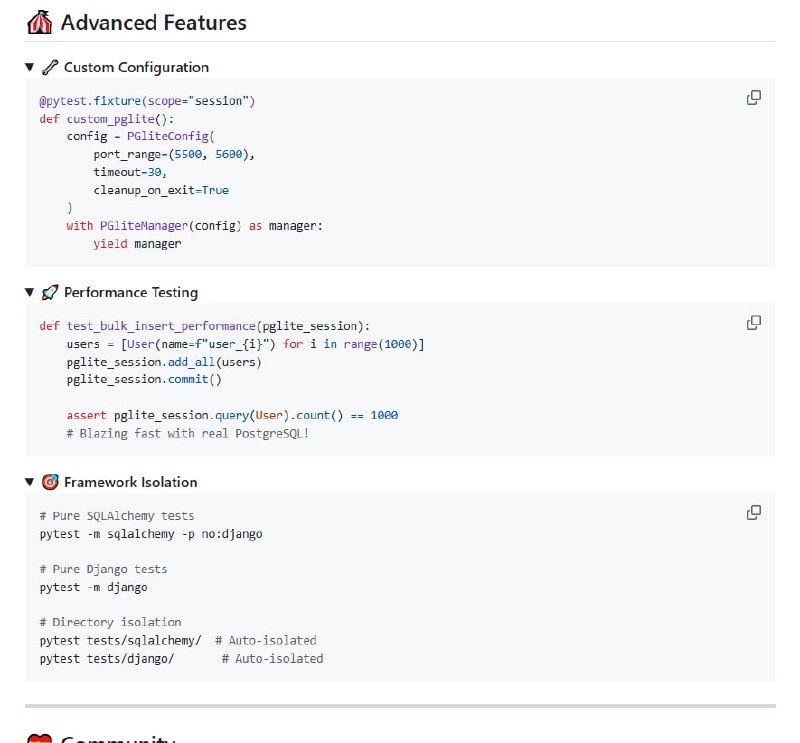Collapse the Performance Testing disclosure triangle
The height and width of the screenshot is (743, 800).
click(x=30, y=292)
